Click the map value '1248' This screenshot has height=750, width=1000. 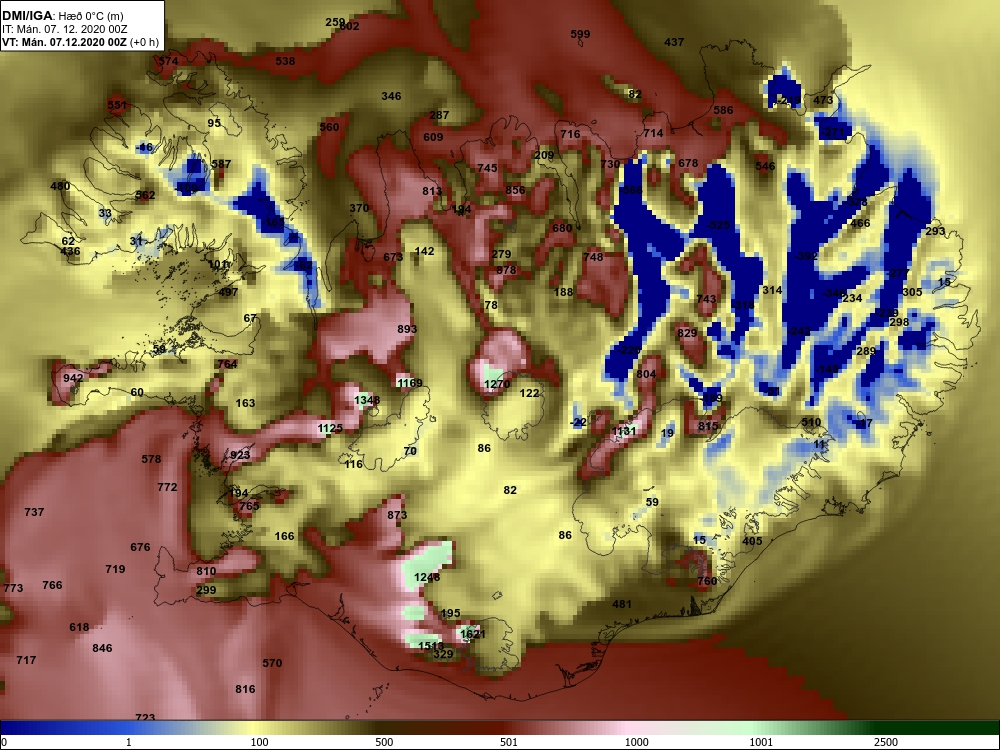[x=427, y=577]
